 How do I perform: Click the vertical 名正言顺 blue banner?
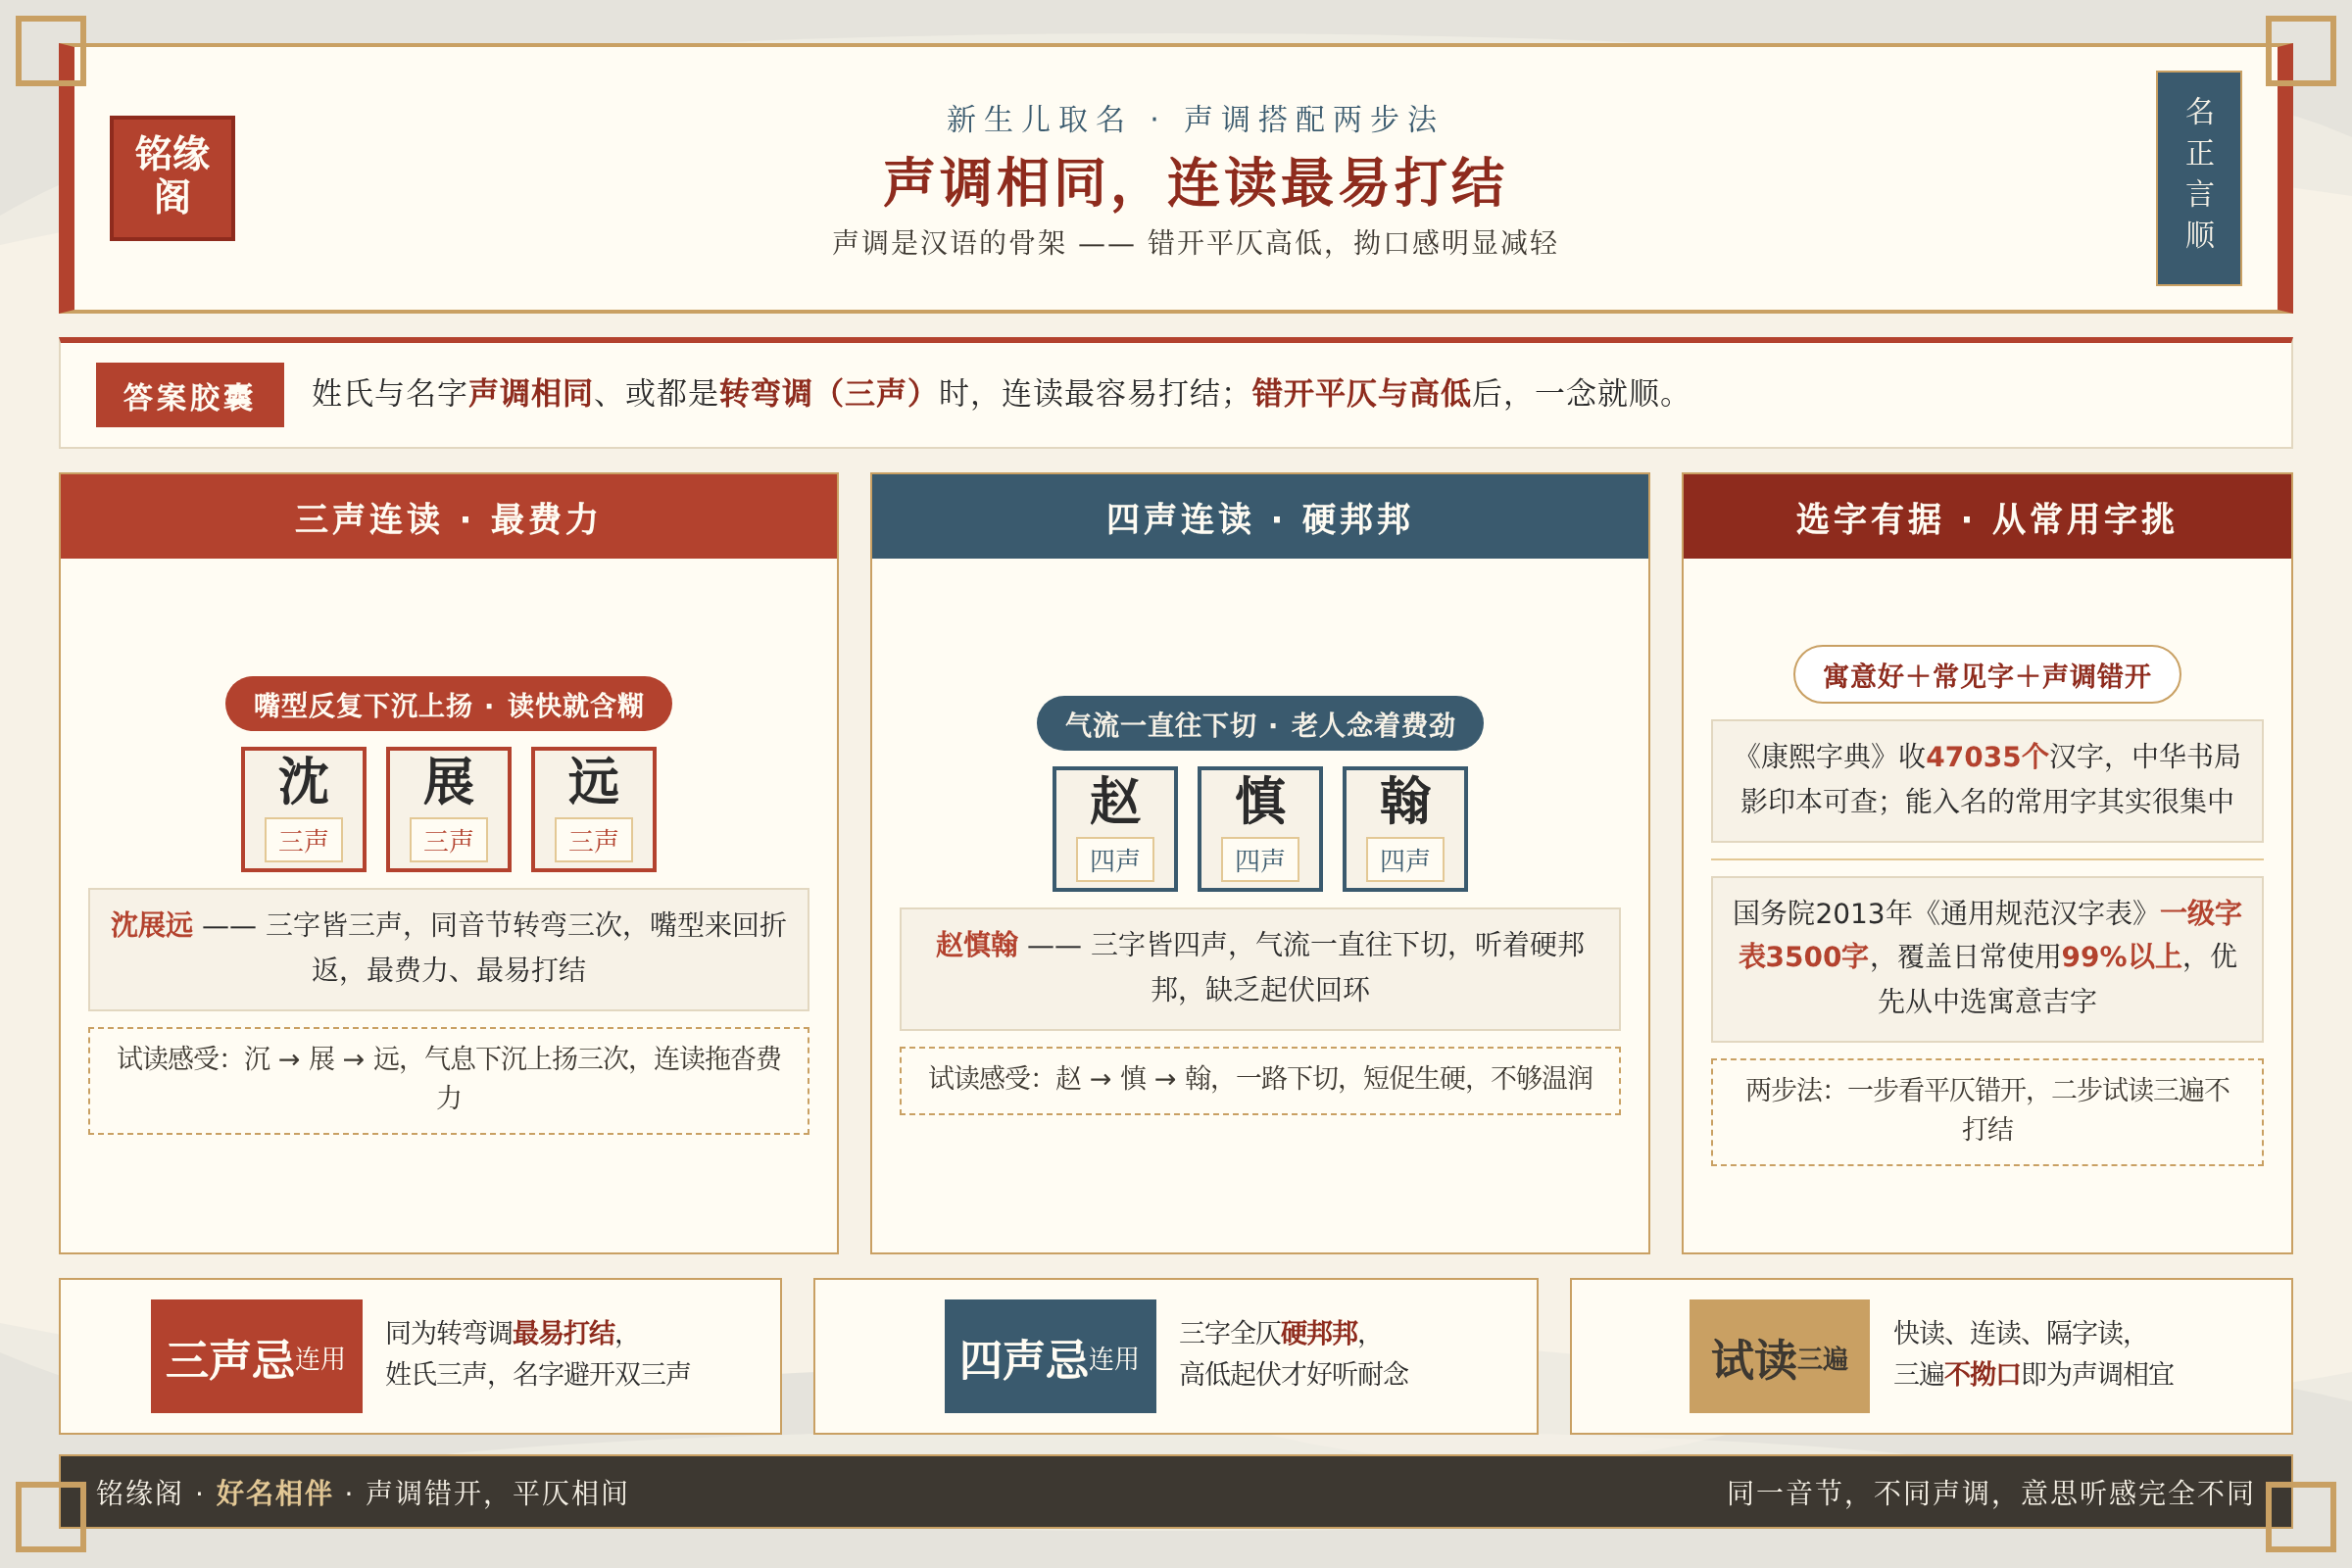(x=2198, y=178)
